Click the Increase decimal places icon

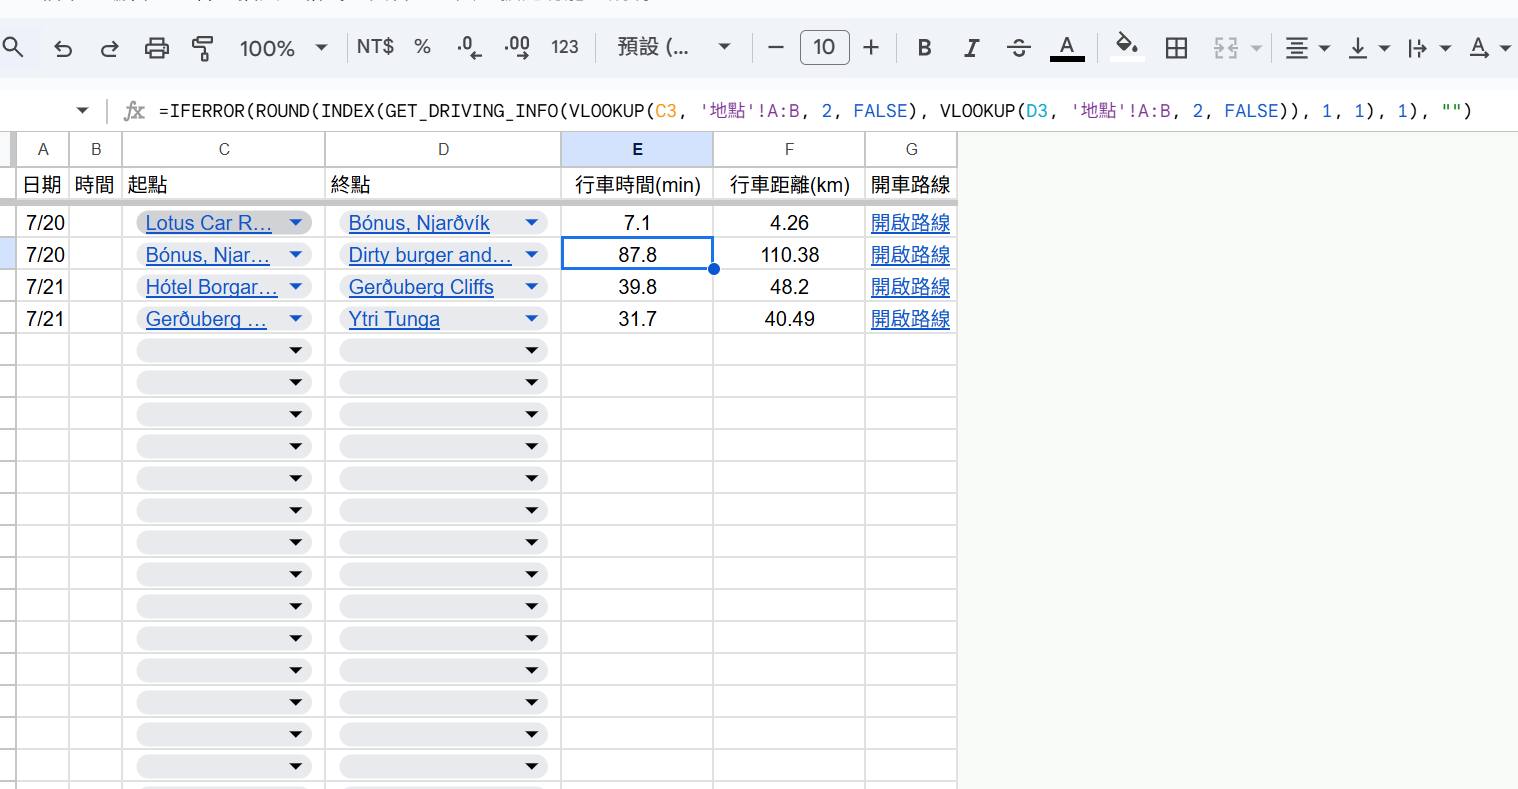pos(517,48)
